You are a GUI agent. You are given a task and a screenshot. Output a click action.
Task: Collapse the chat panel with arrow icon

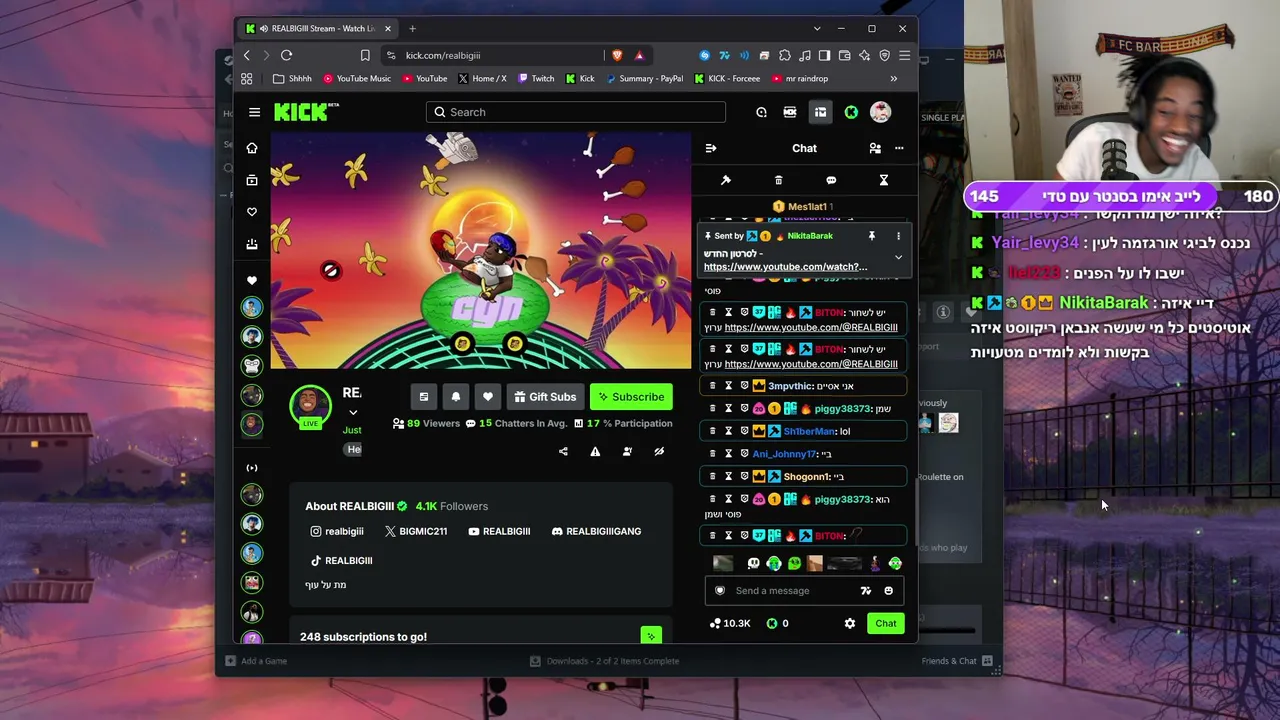coord(711,148)
